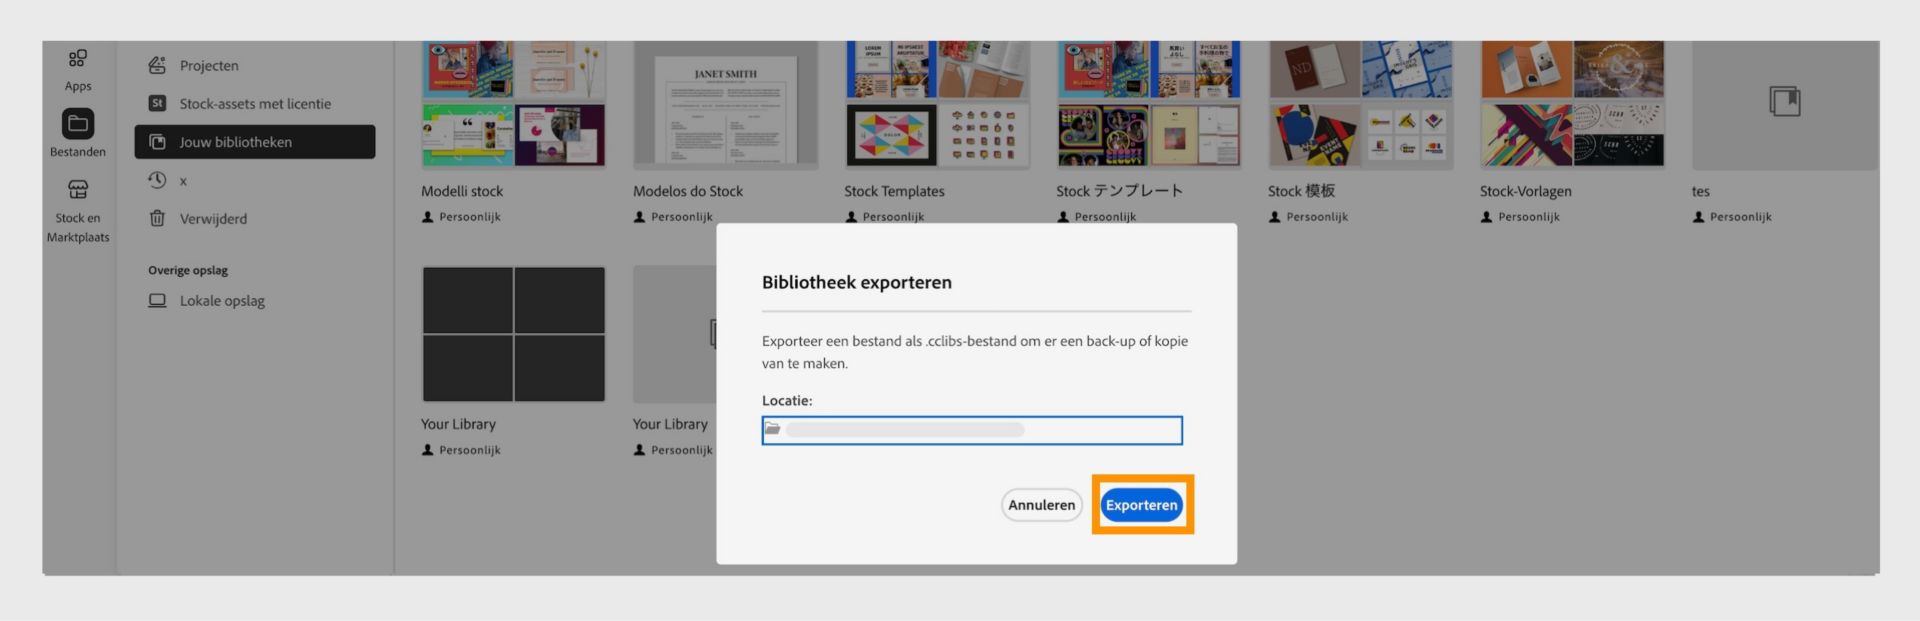Click Persoonlijk label under Stock 模板

pos(1317,217)
